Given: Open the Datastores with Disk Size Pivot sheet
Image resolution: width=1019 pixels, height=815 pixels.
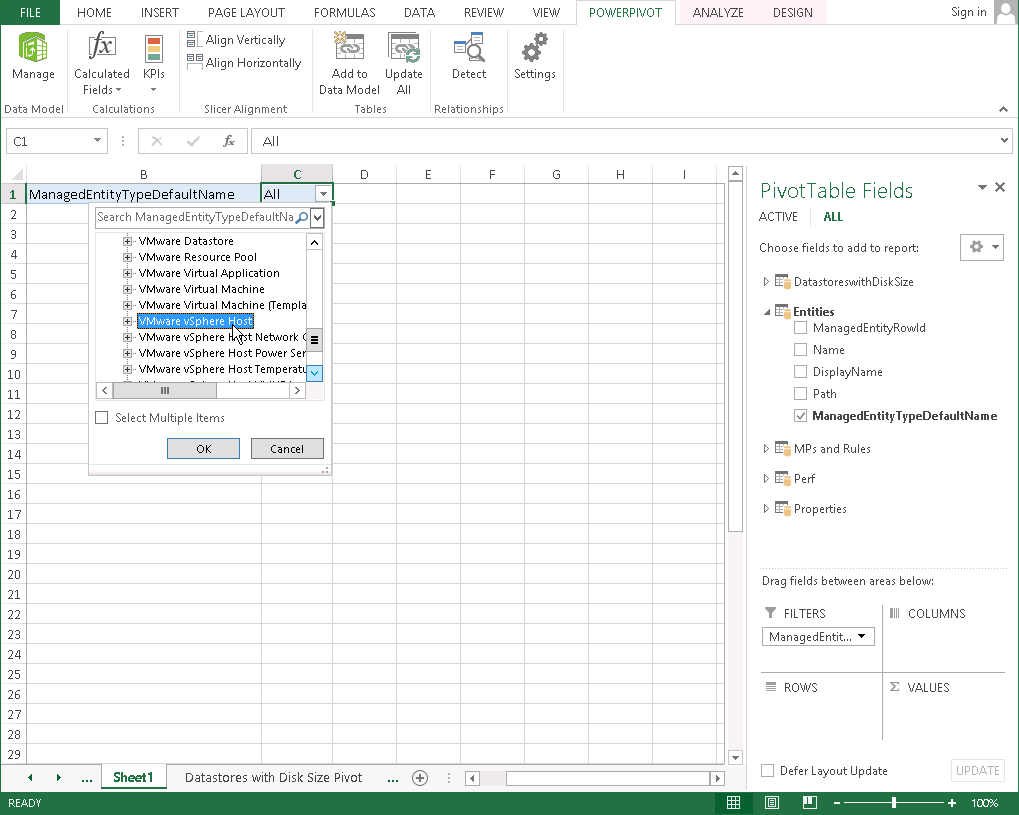Looking at the screenshot, I should click(x=273, y=778).
